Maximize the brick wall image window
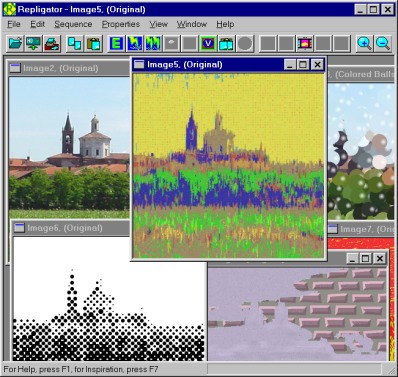This screenshot has width=398, height=377. click(x=366, y=258)
